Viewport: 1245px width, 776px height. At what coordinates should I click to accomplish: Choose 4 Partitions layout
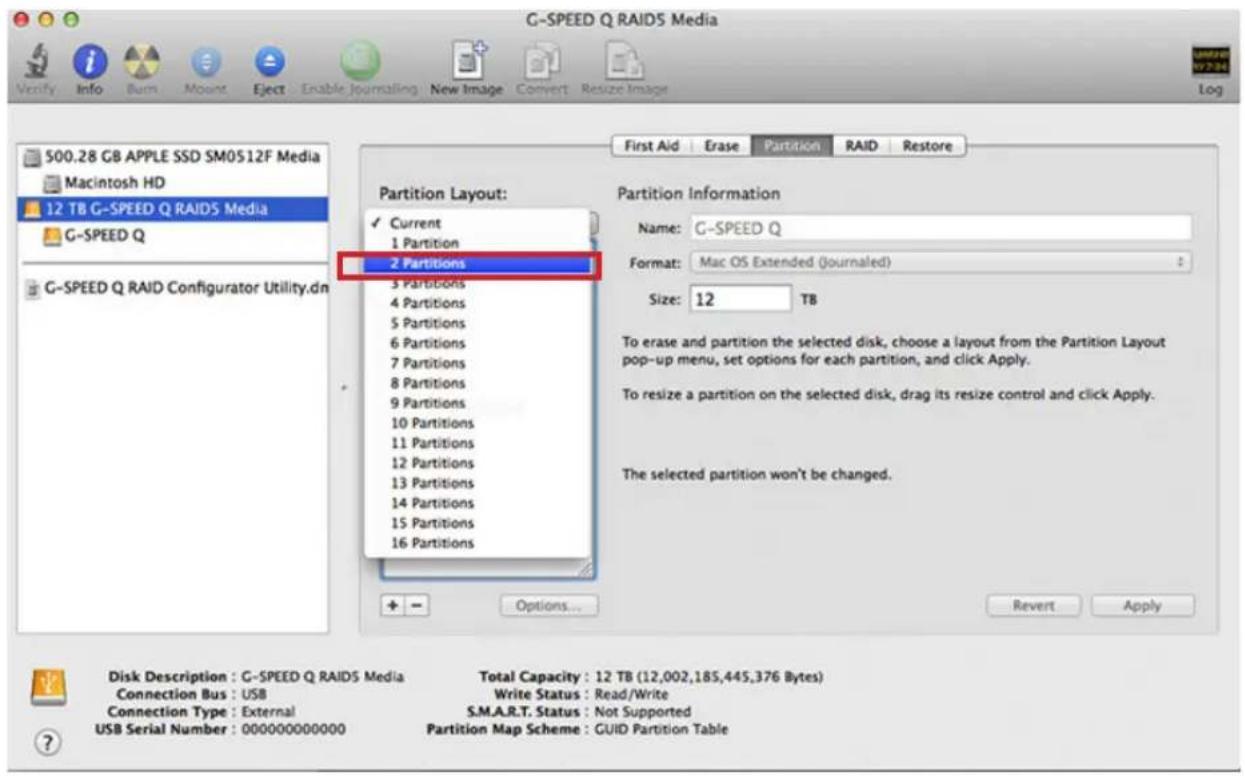(x=478, y=303)
